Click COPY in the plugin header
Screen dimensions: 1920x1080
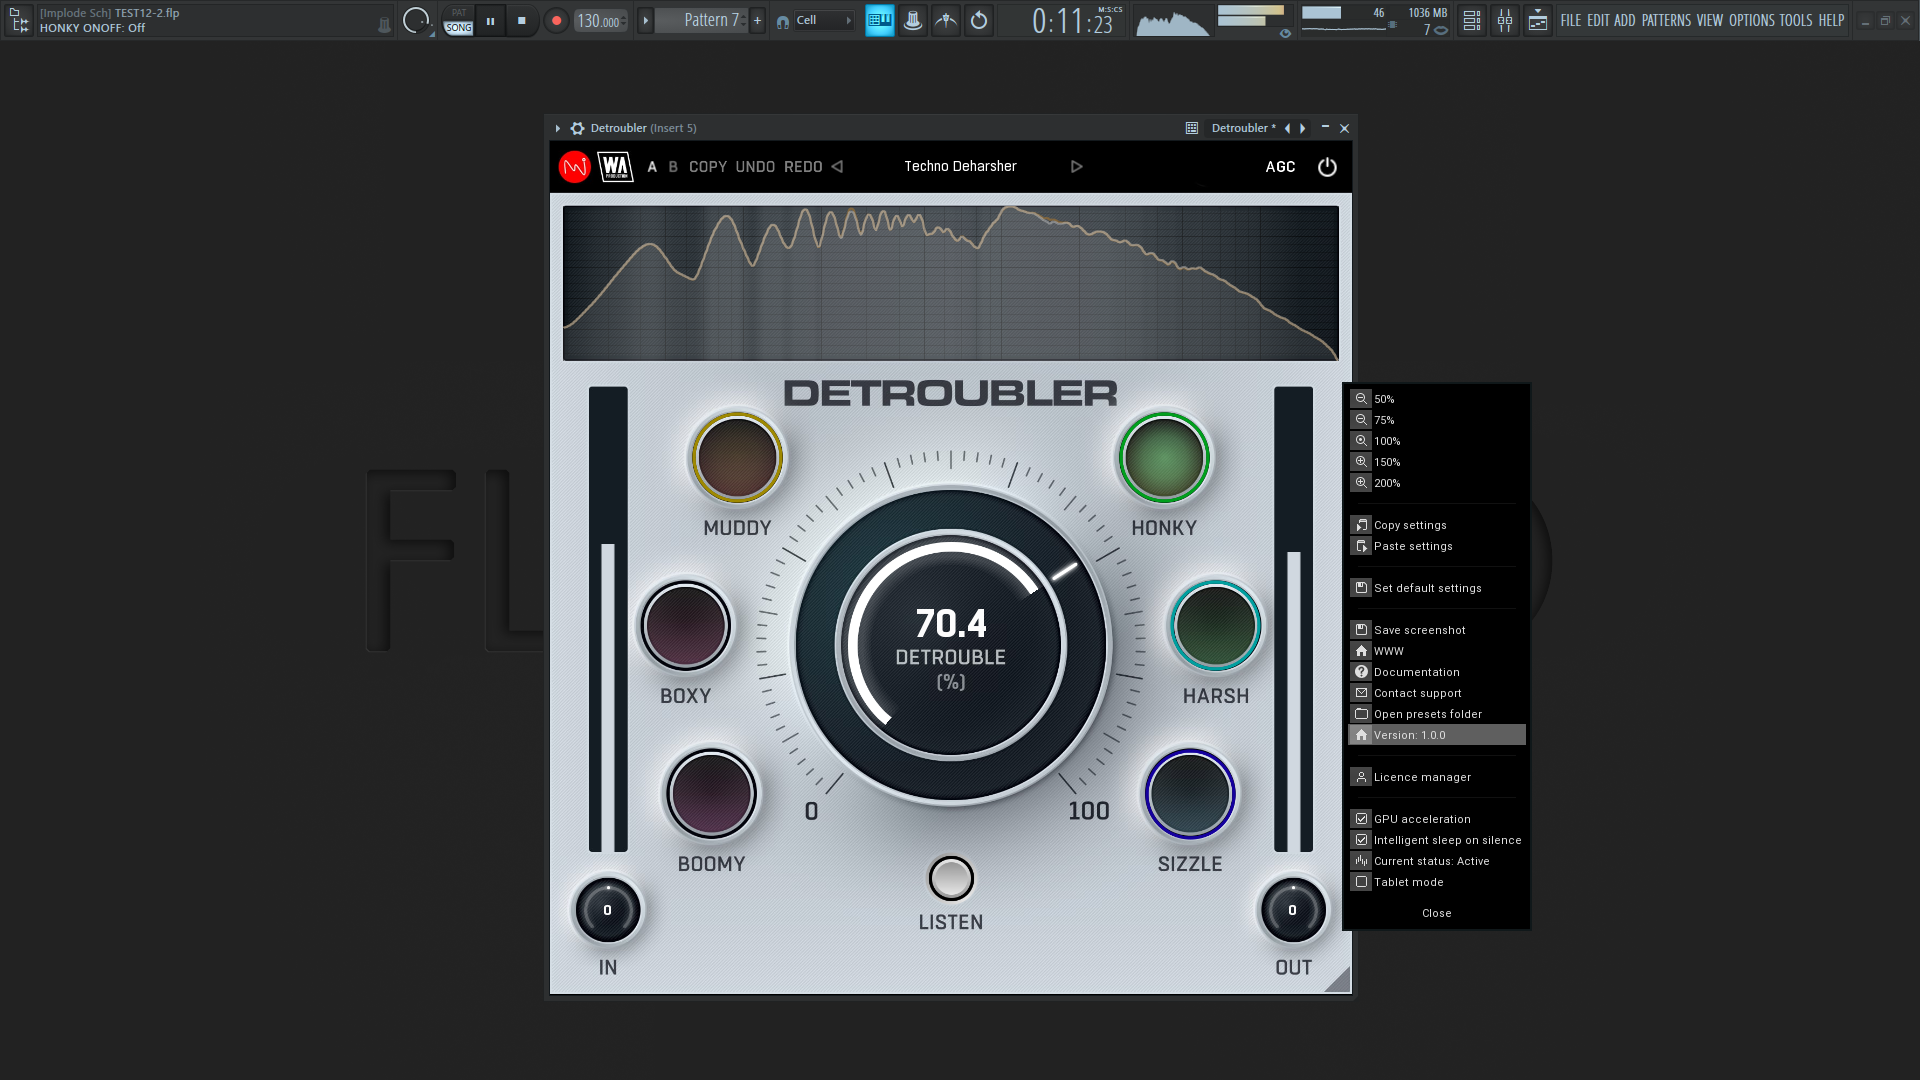(708, 167)
